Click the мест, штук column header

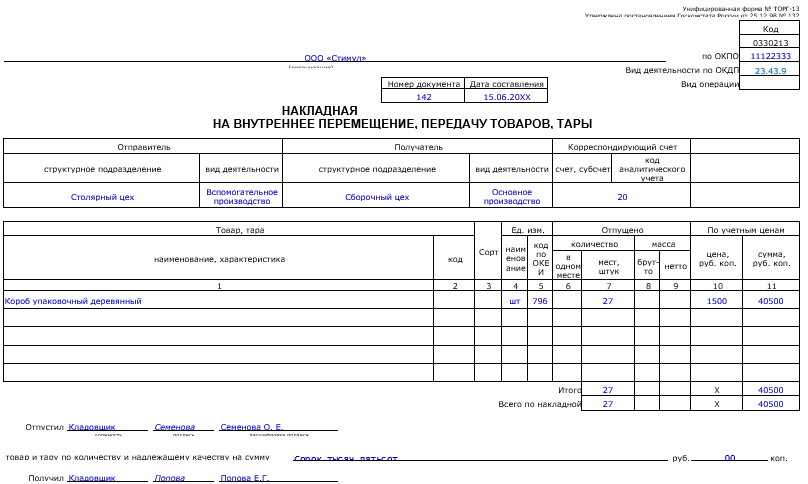[x=608, y=266]
